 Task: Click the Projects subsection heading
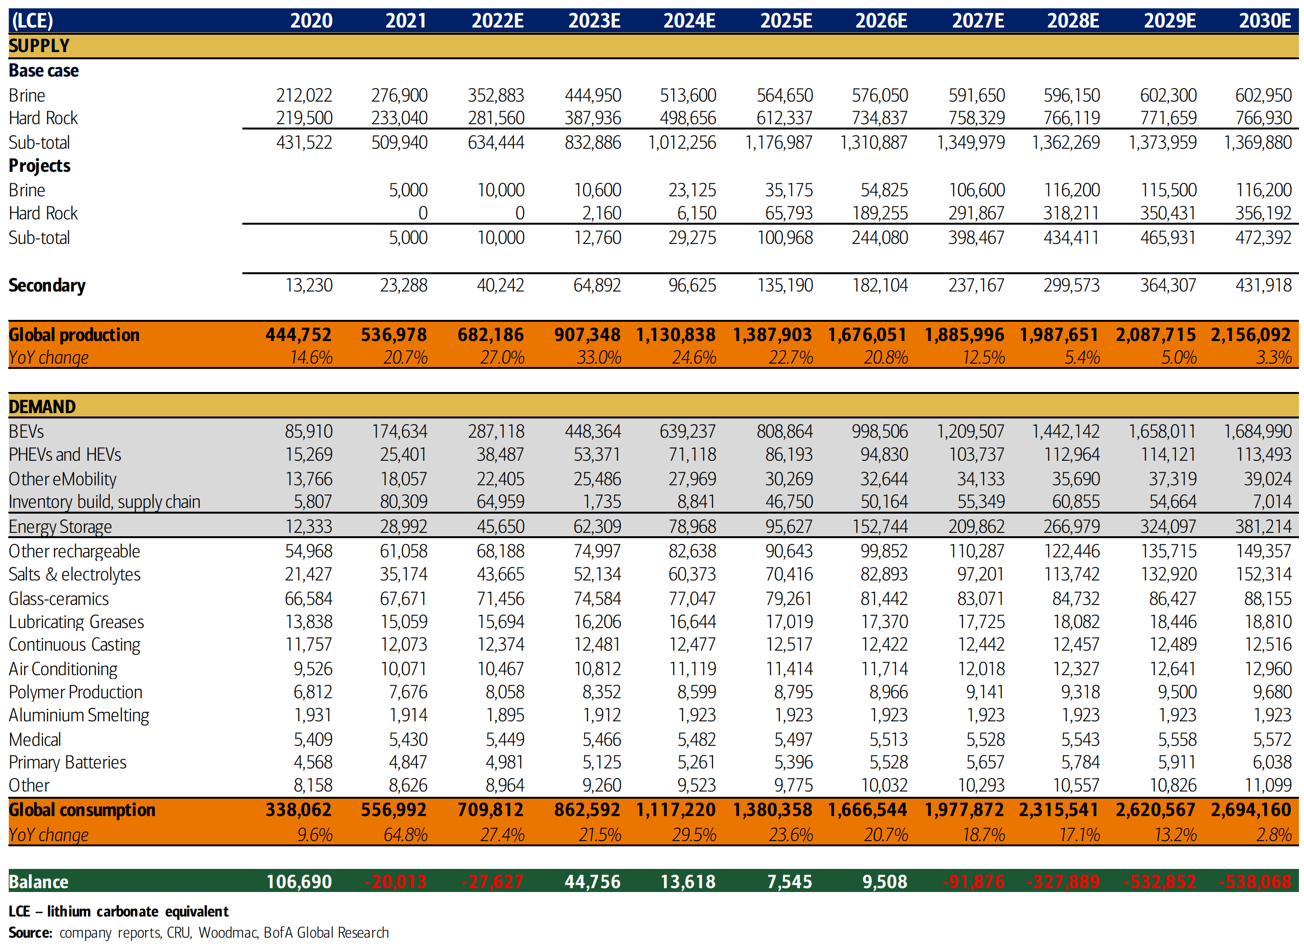(39, 166)
